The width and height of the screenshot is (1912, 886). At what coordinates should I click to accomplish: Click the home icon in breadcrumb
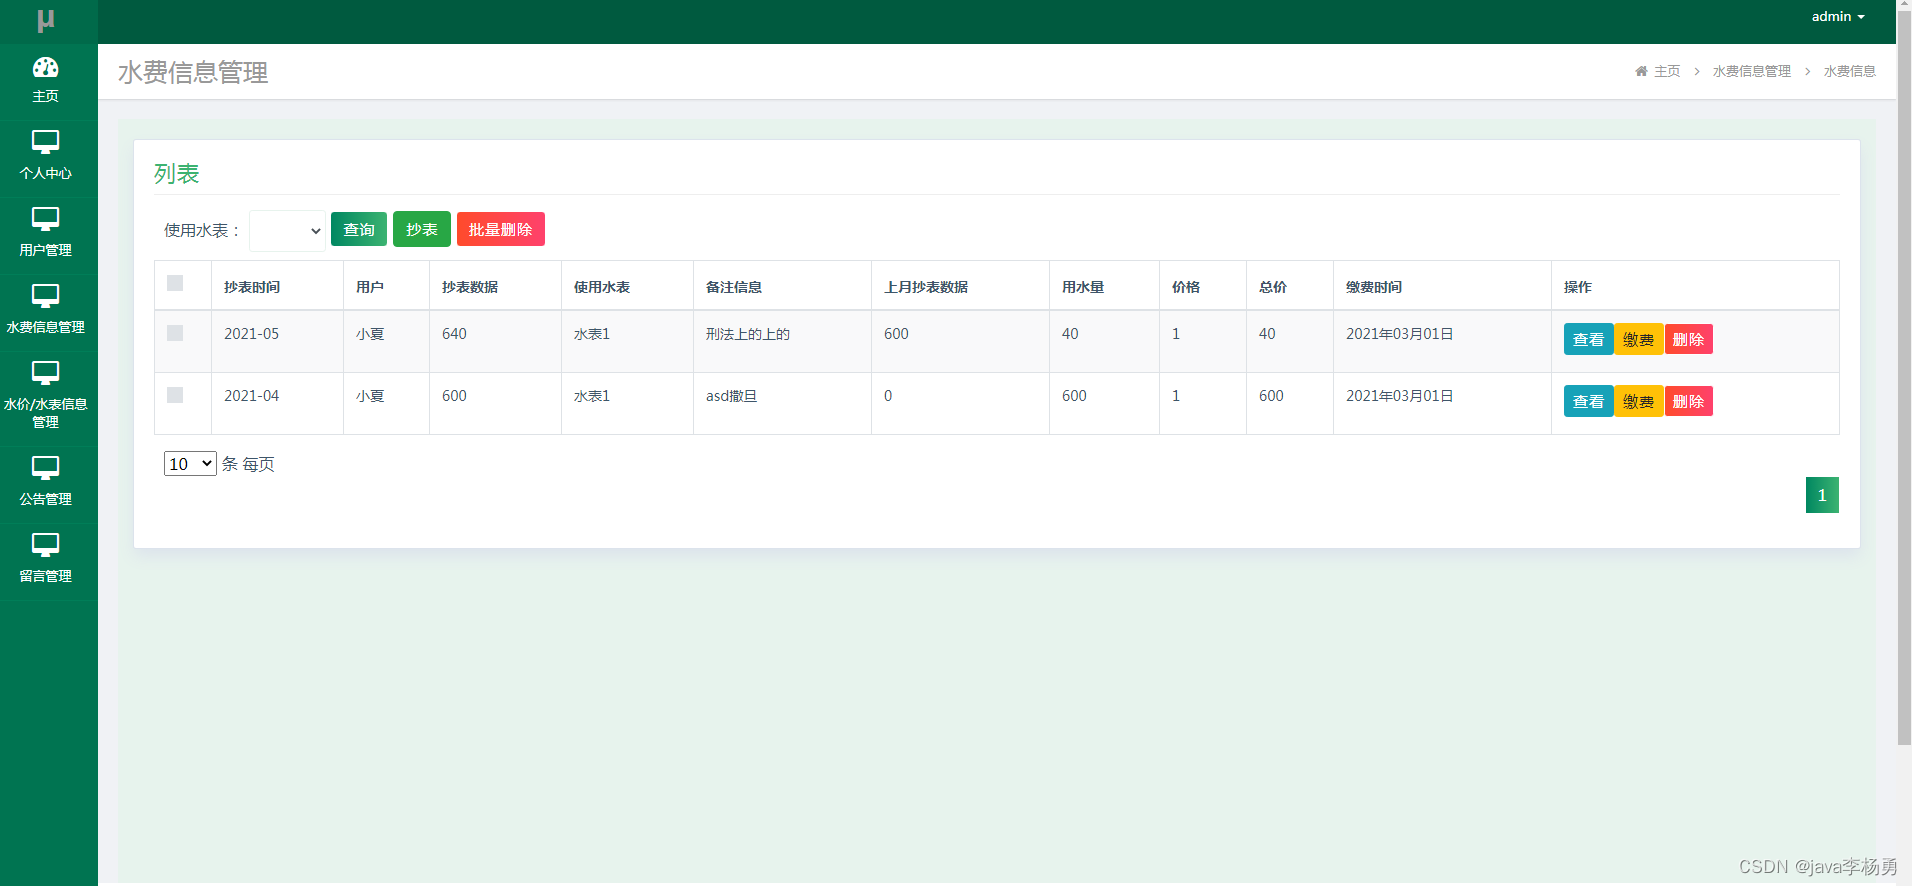(1641, 71)
